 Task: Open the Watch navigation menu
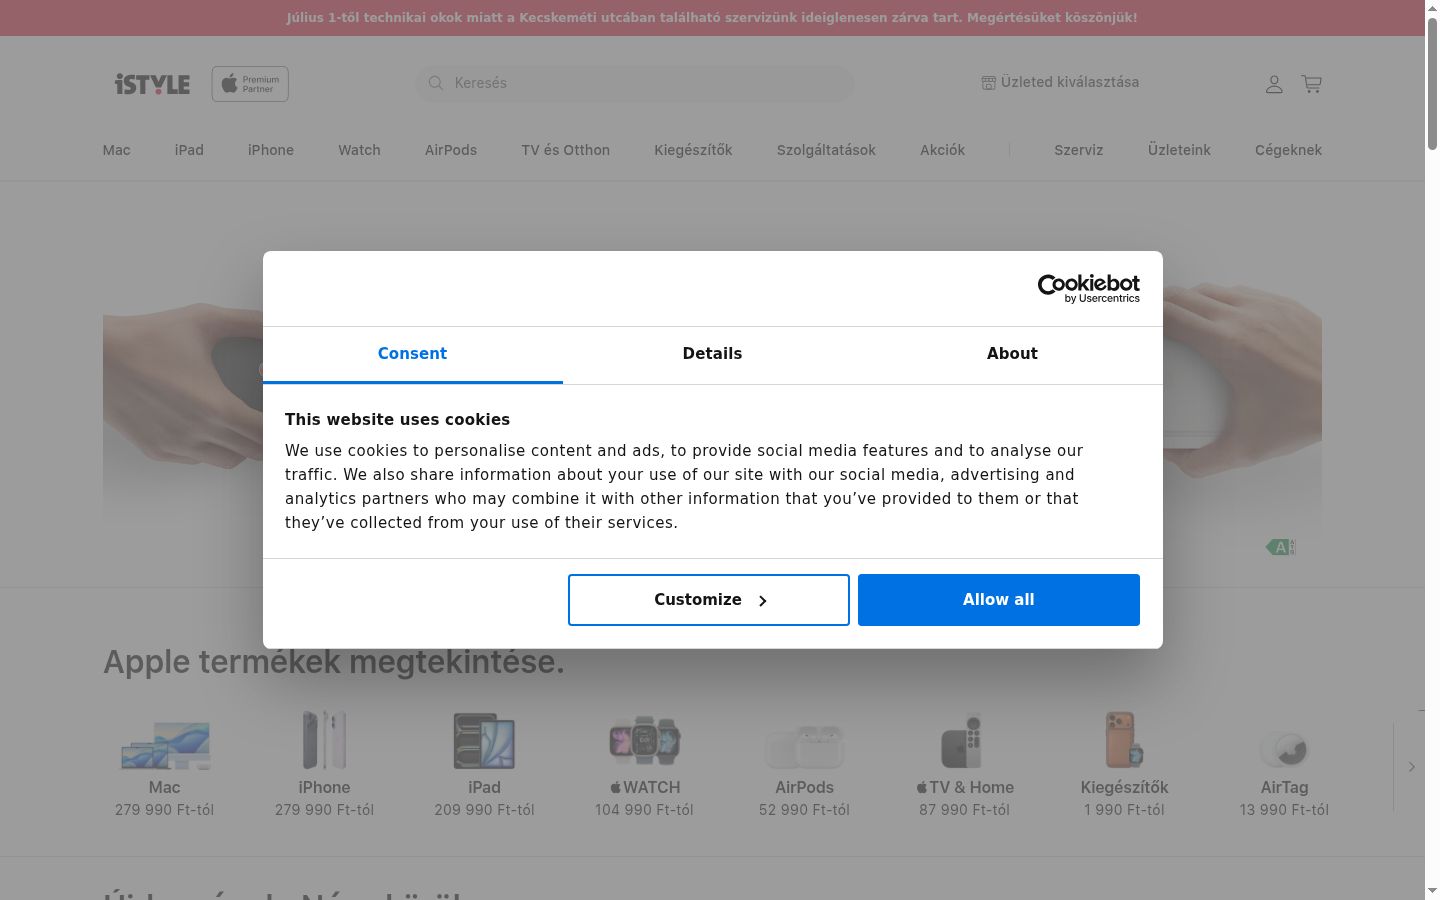pyautogui.click(x=359, y=150)
